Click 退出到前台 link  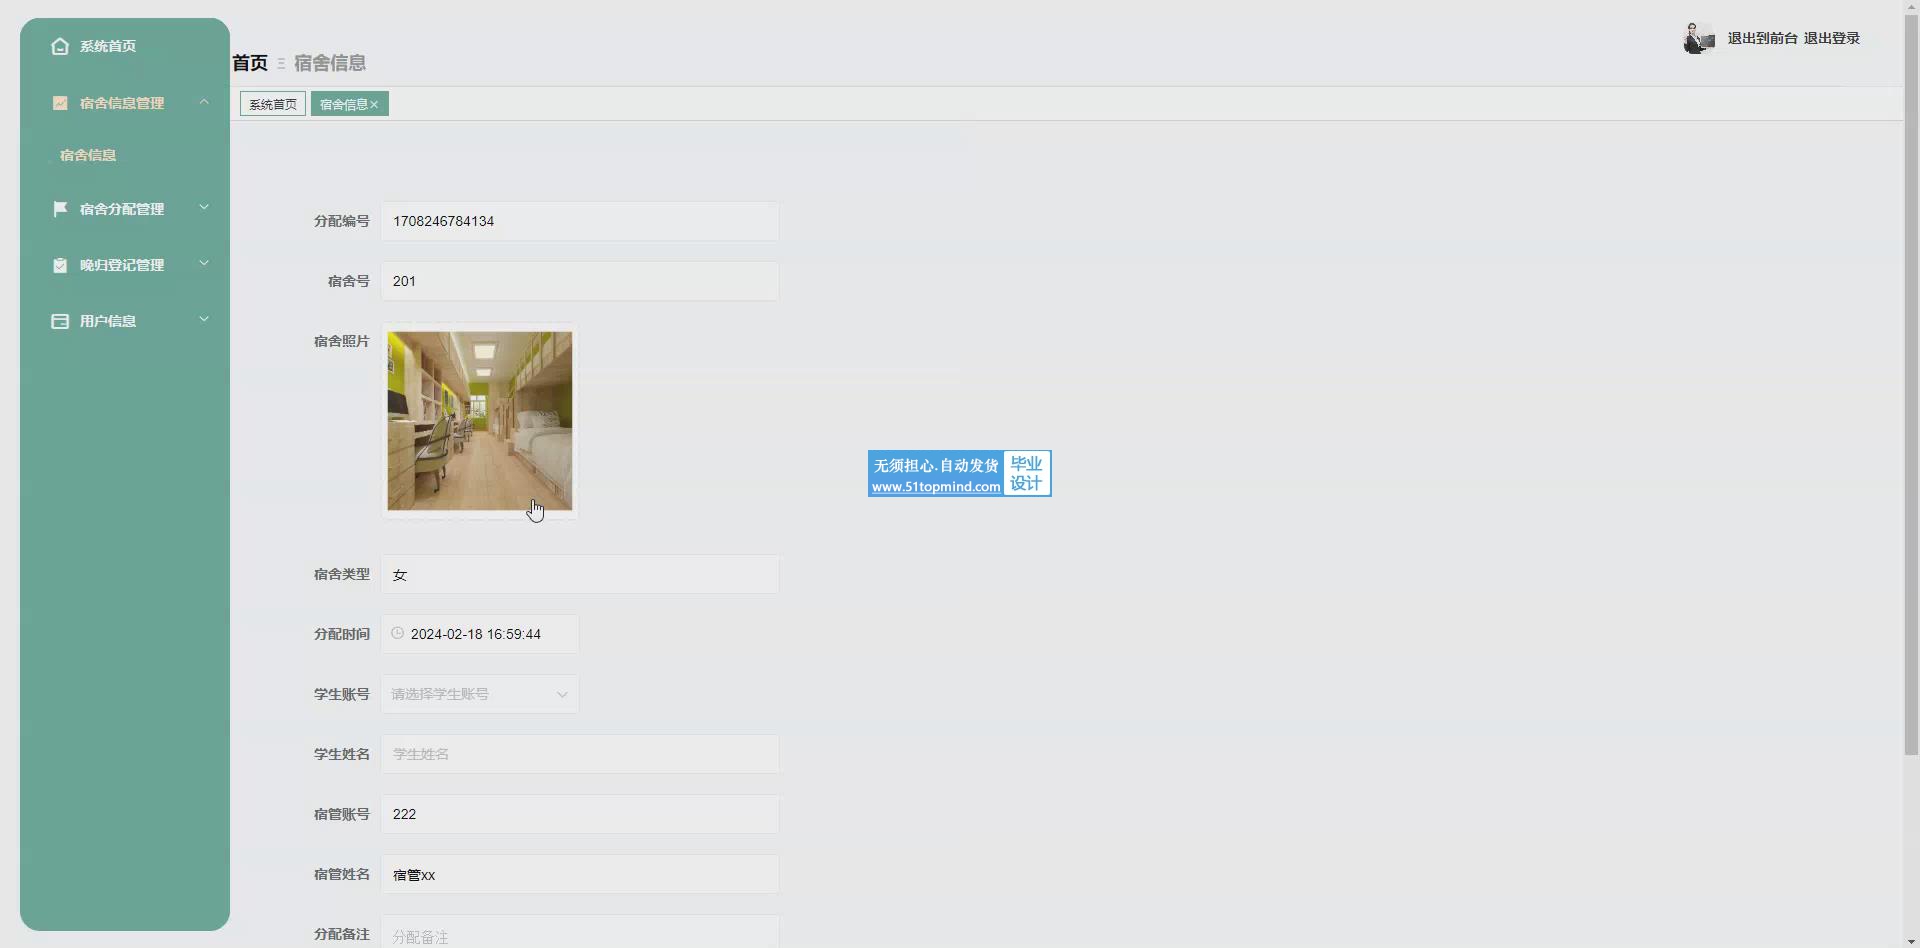coord(1762,38)
